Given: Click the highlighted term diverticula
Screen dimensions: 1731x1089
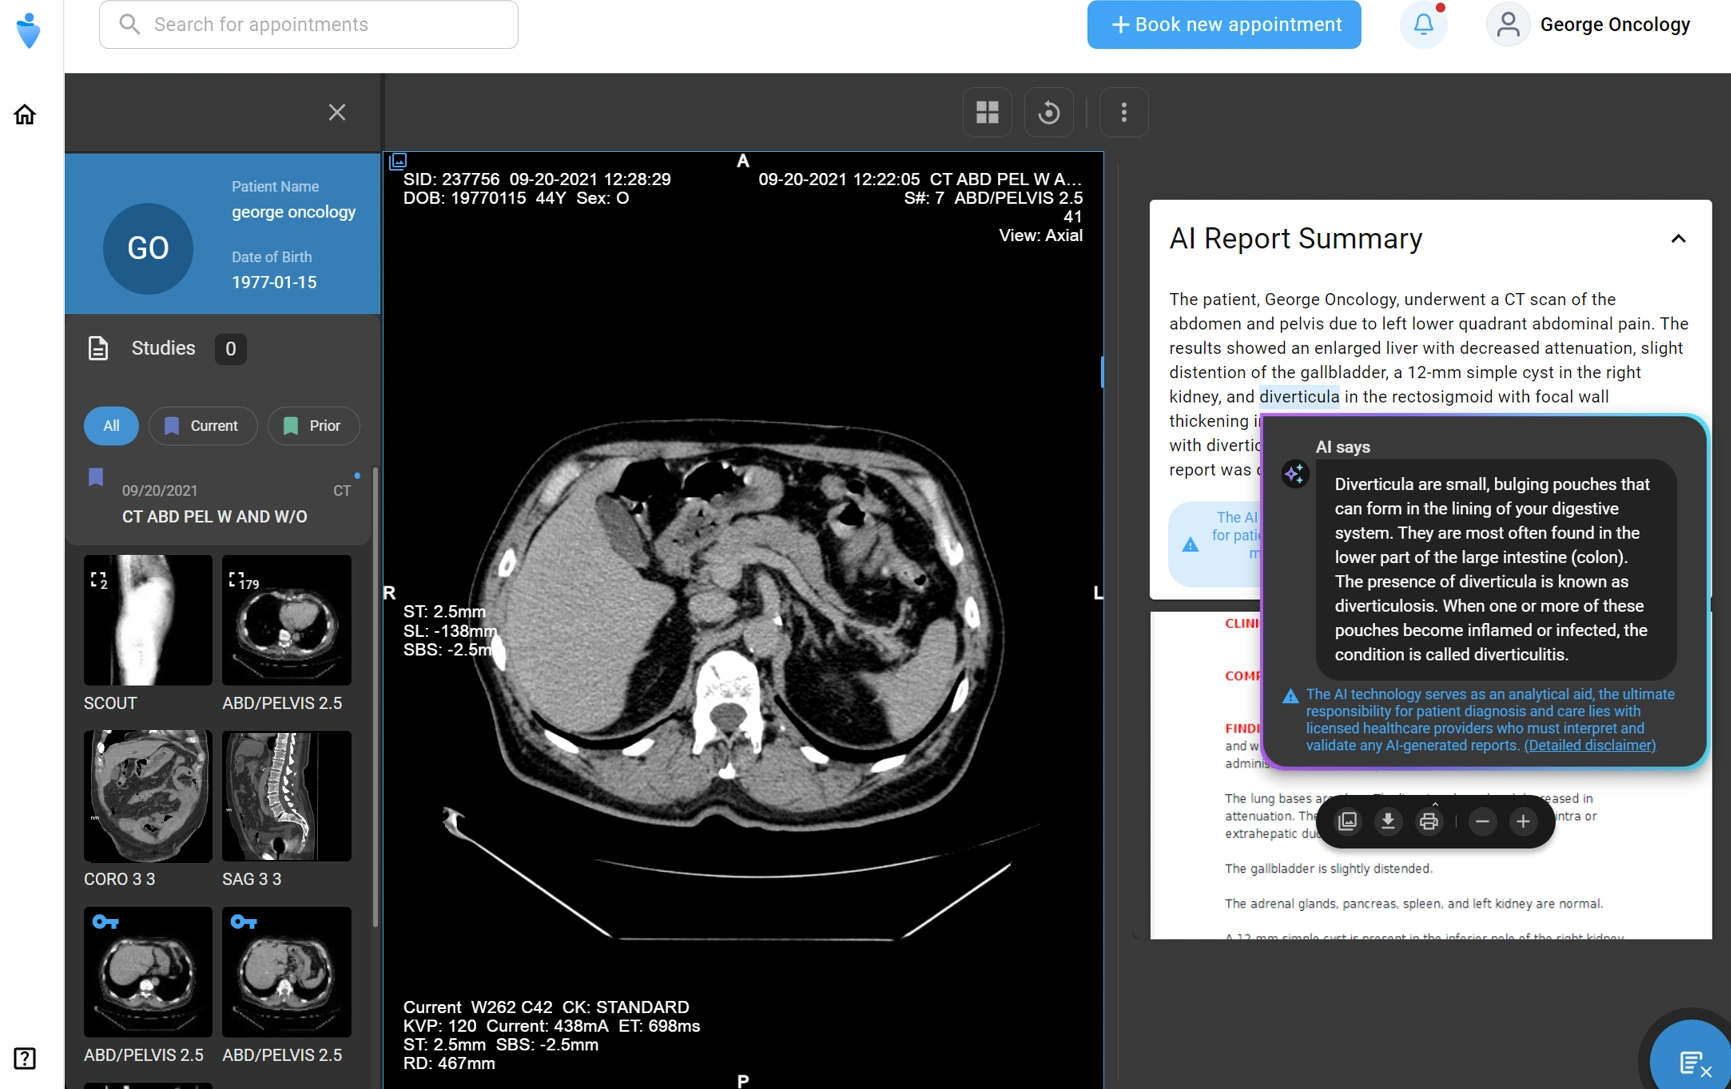Looking at the screenshot, I should [x=1299, y=397].
